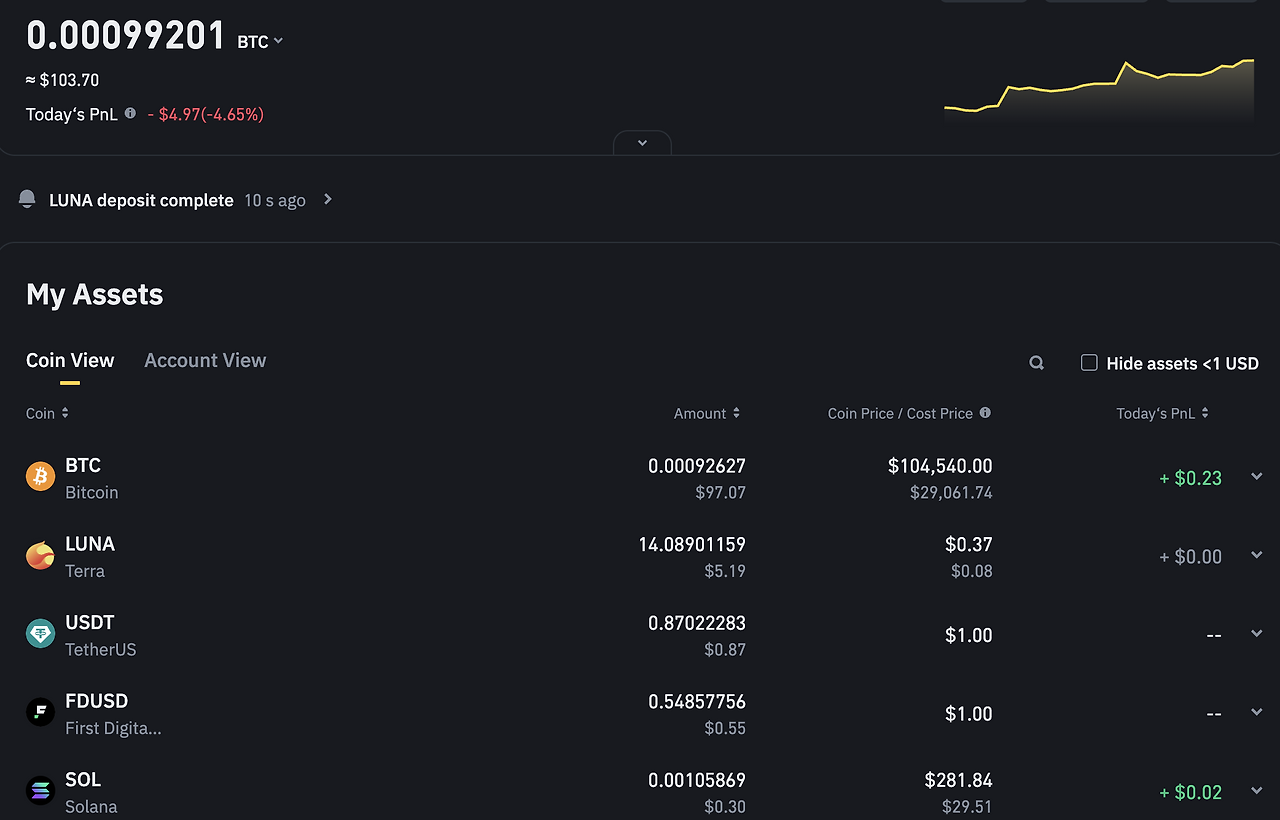Click the FDUSD amount 0.54857756
The height and width of the screenshot is (820, 1280).
coord(697,702)
